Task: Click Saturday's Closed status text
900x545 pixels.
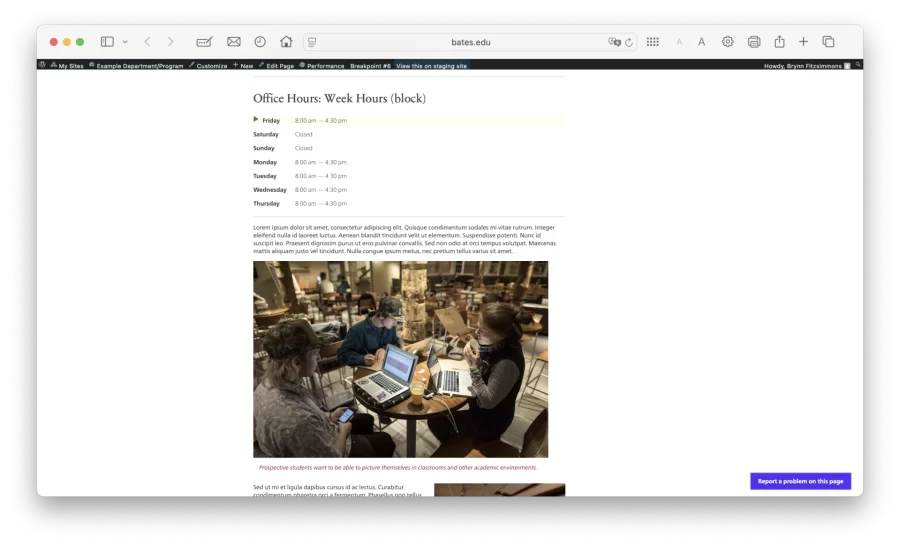Action: coord(304,134)
